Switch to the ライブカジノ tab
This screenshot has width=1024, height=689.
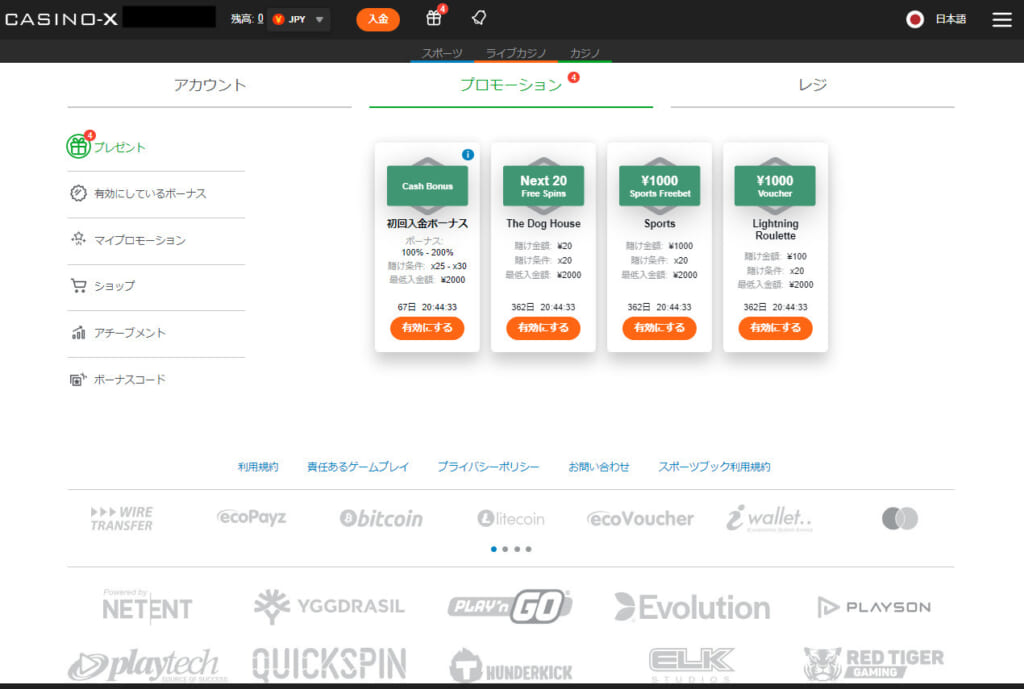point(516,53)
